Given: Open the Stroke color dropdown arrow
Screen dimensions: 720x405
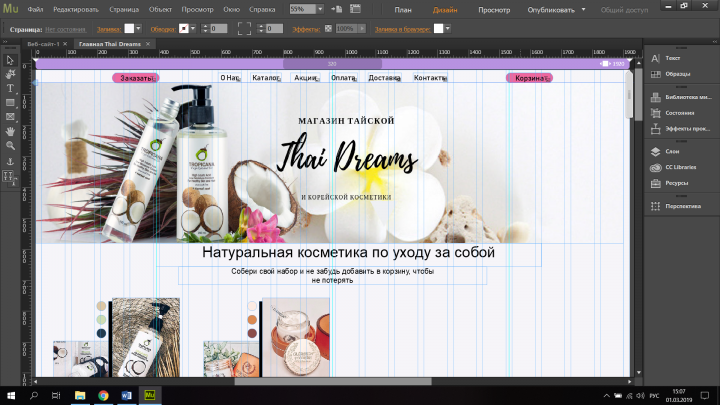Looking at the screenshot, I should click(193, 28).
